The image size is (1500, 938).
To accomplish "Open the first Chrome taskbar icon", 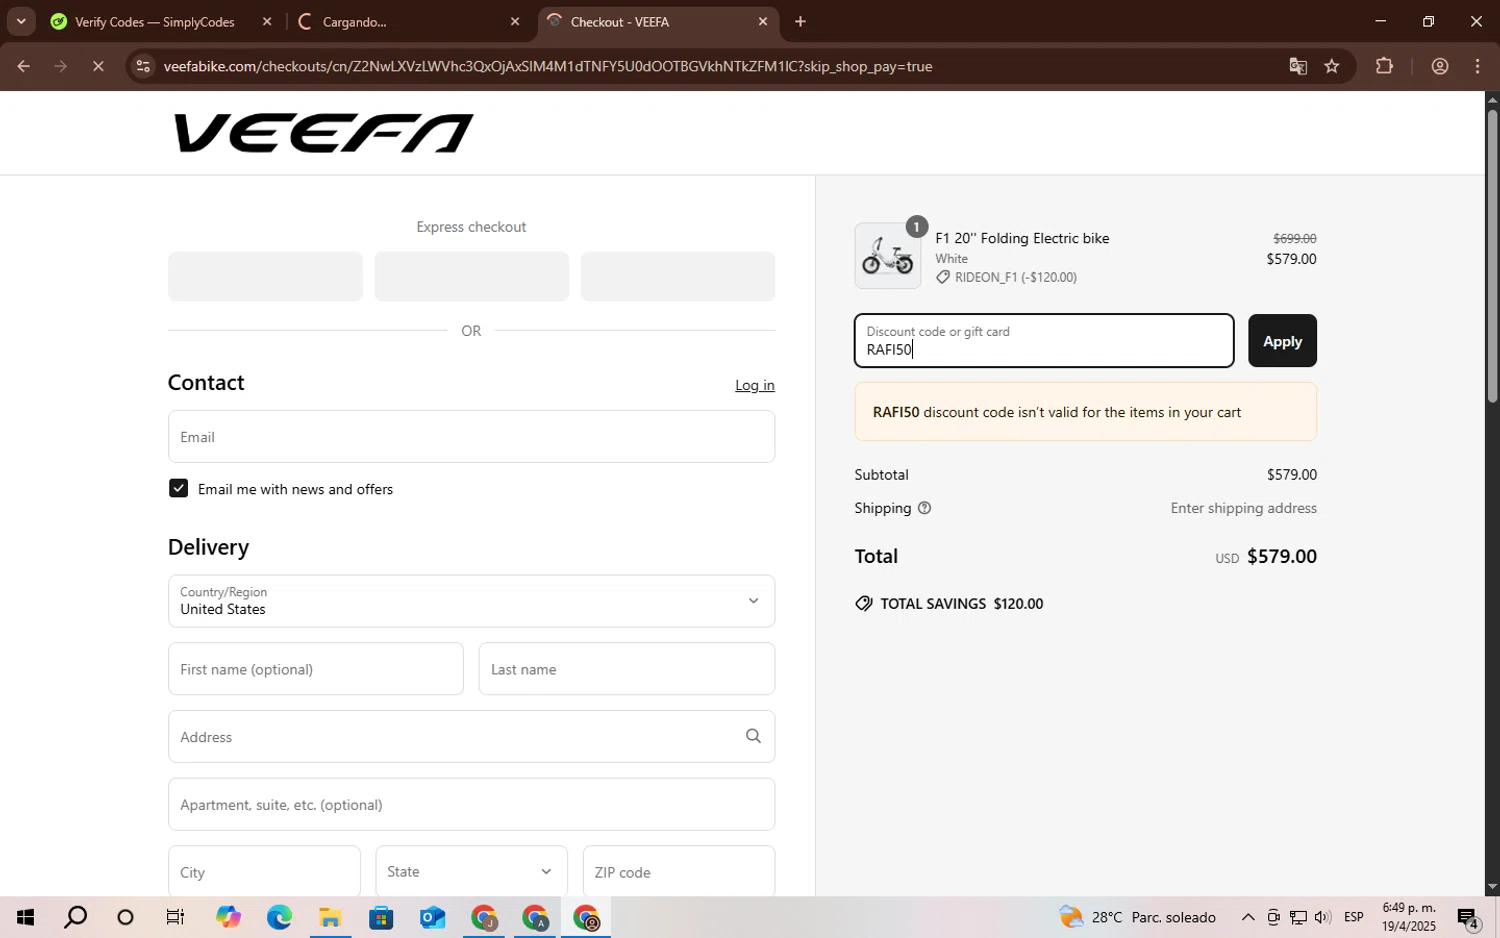I will coord(484,917).
